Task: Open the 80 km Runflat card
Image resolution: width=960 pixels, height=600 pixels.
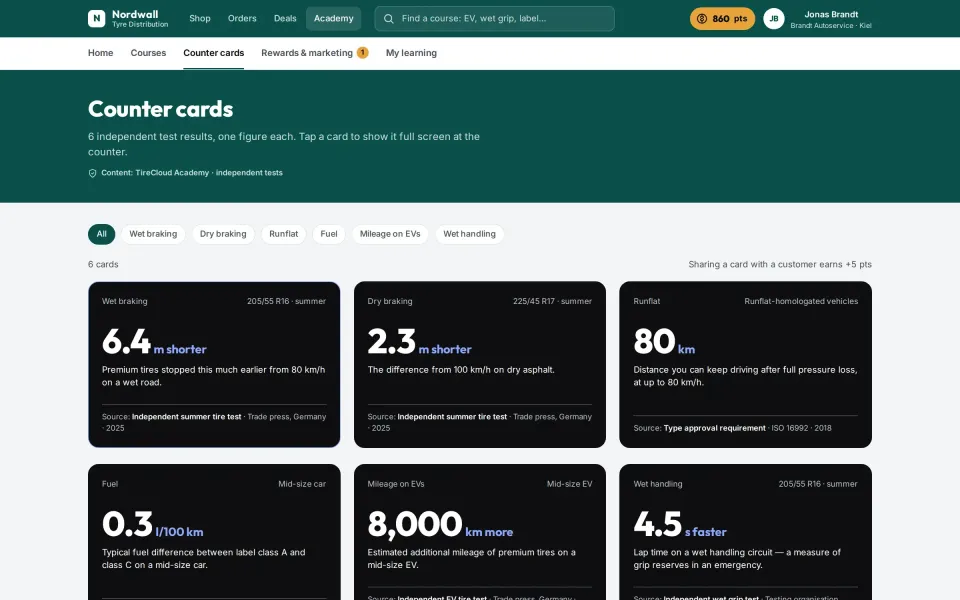Action: click(x=745, y=364)
